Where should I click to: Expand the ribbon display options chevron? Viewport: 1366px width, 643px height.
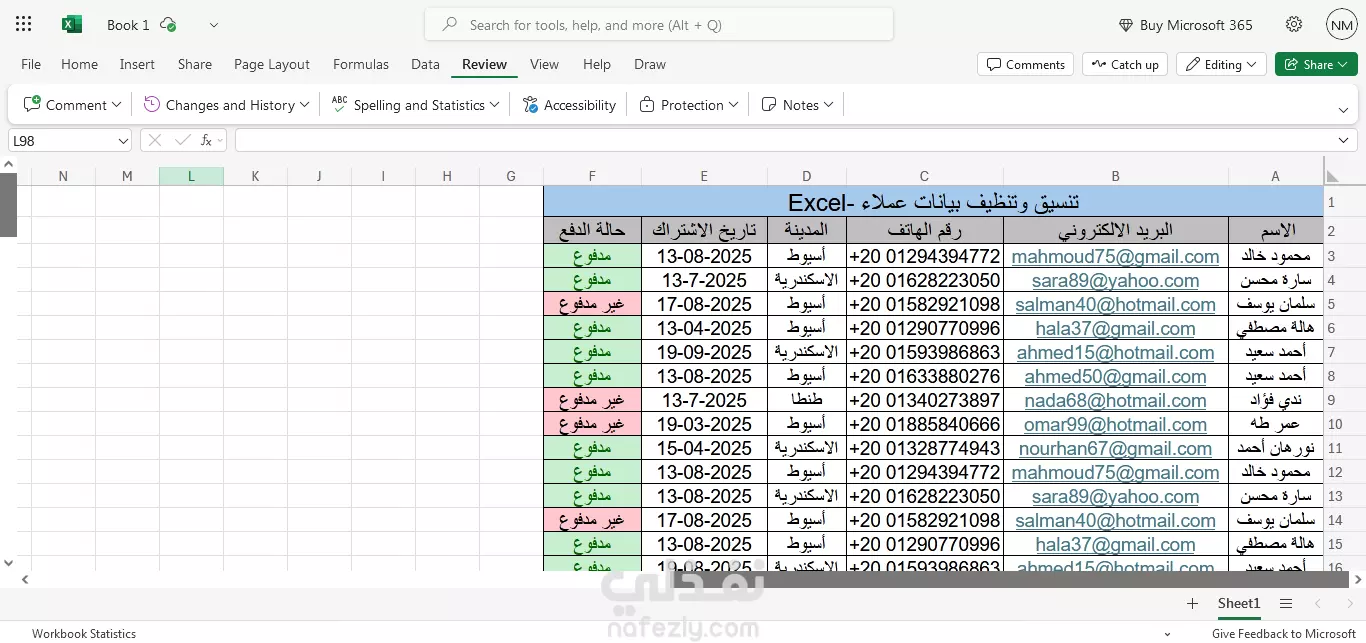point(1343,110)
